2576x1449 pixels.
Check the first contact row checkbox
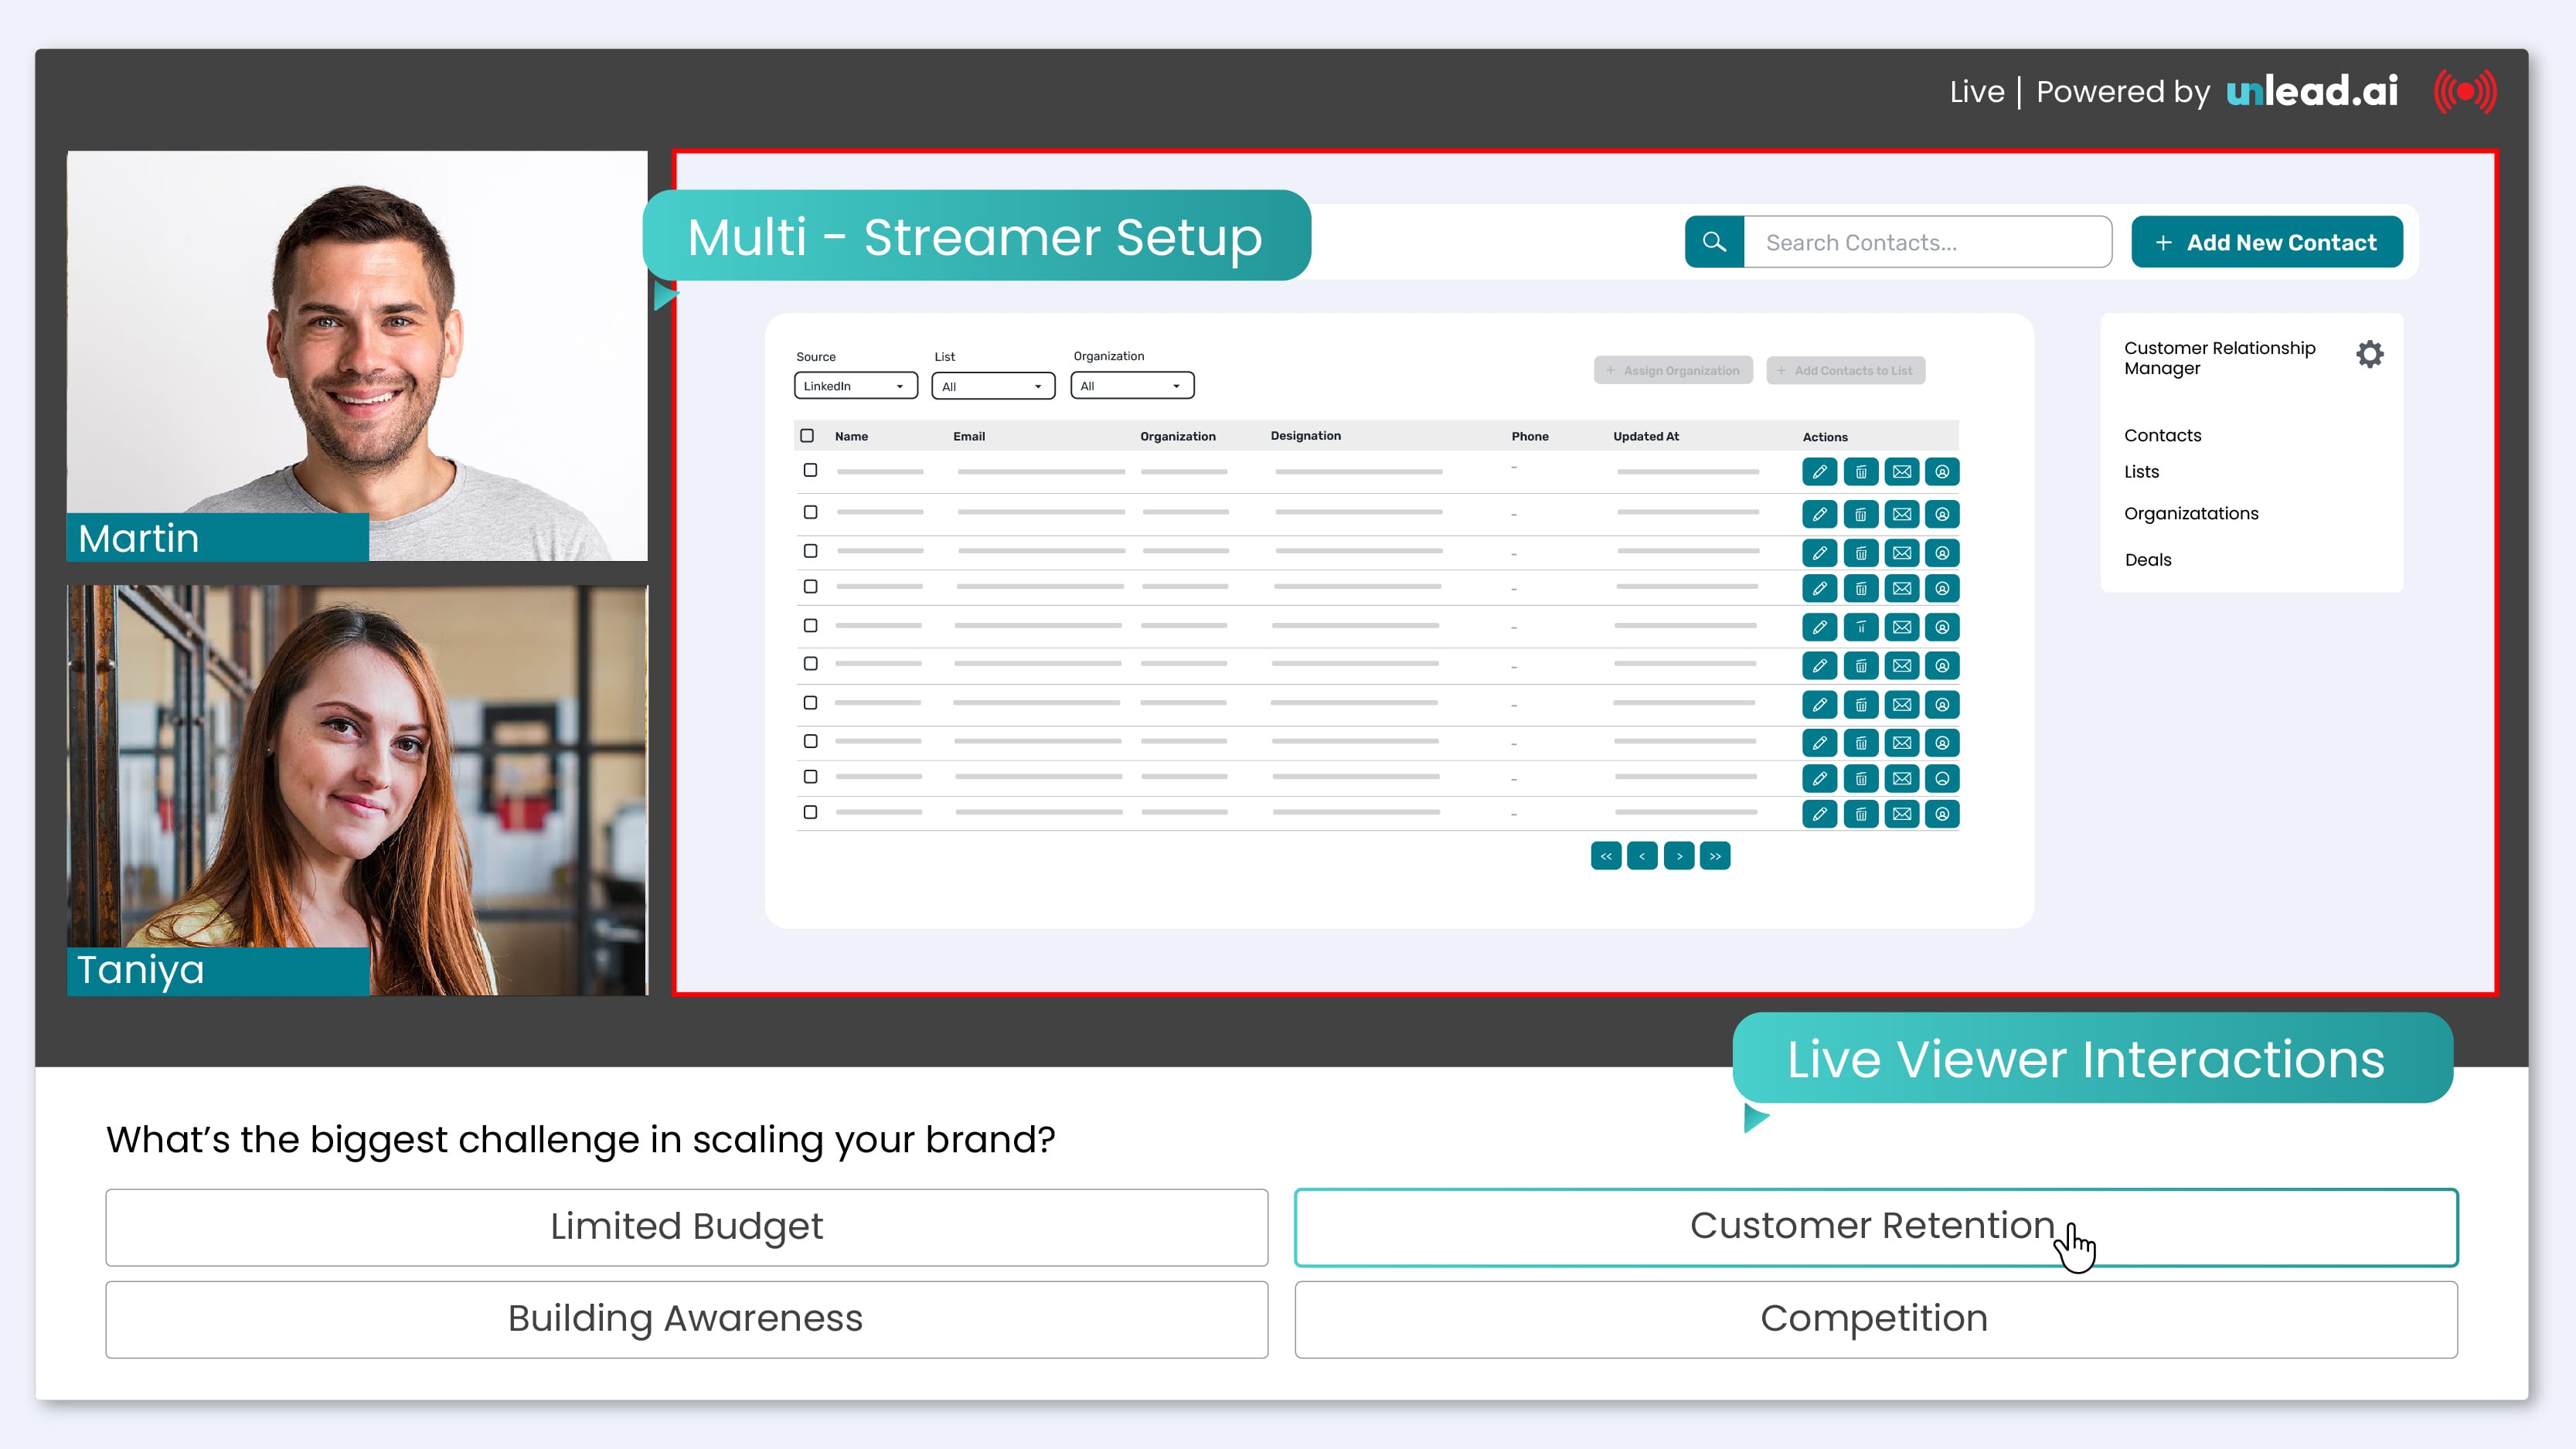coord(810,470)
